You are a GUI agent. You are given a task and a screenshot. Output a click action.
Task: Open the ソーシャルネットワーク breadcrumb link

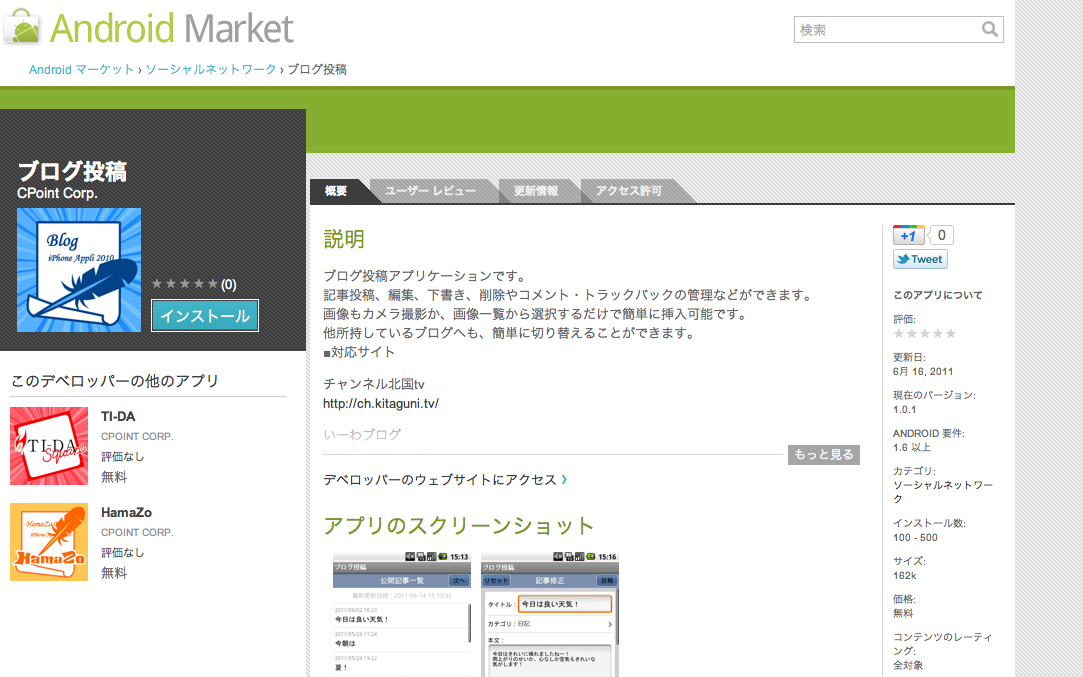(211, 69)
